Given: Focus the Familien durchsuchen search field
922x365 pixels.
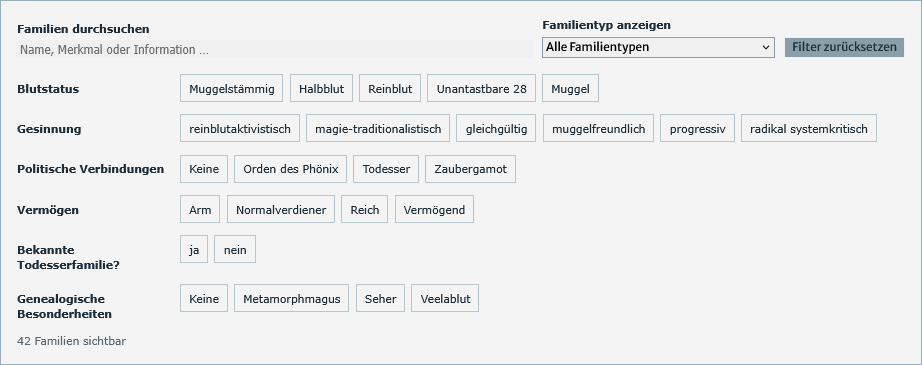Looking at the screenshot, I should tap(275, 49).
